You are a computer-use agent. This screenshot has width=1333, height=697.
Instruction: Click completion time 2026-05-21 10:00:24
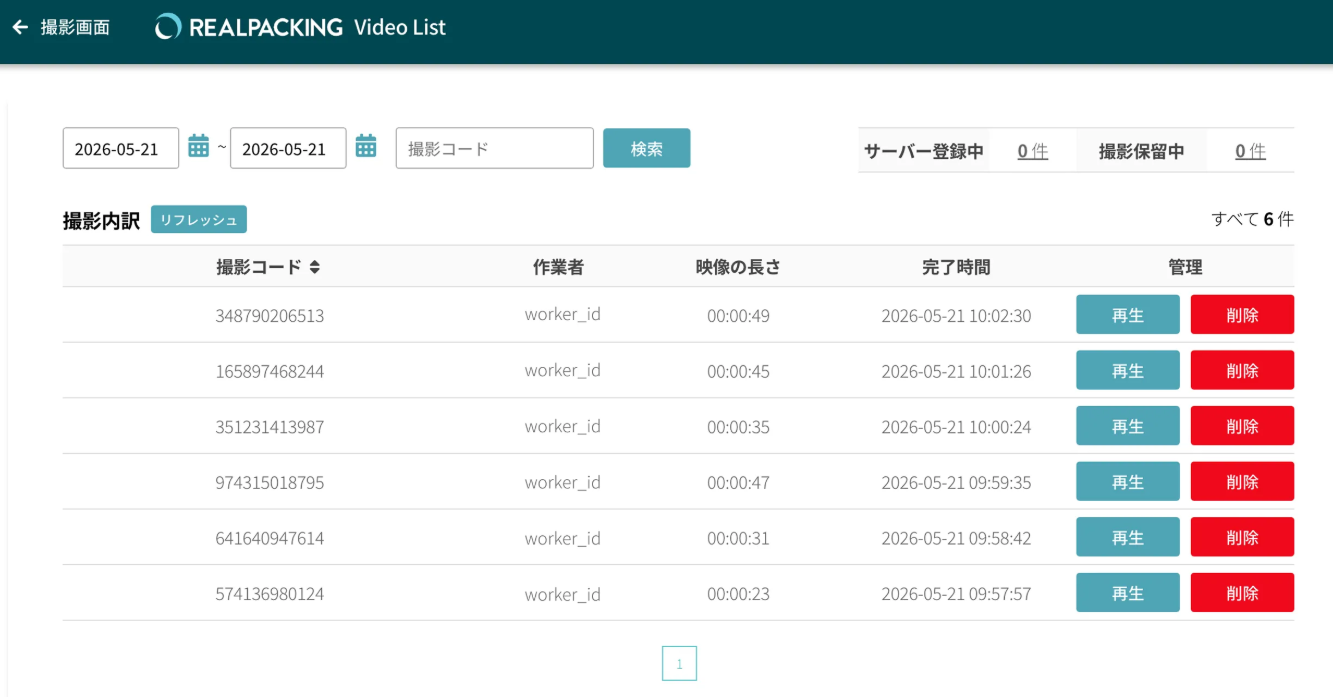[956, 427]
